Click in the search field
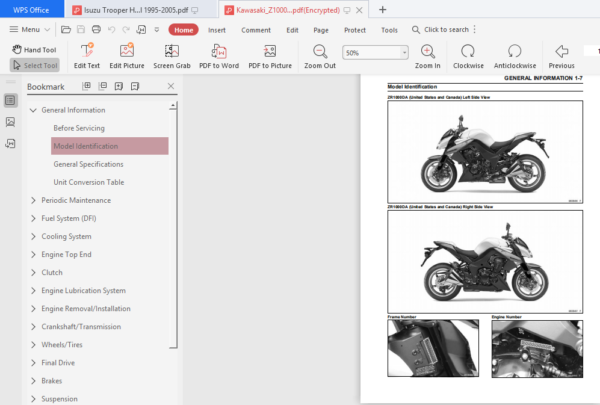This screenshot has width=600, height=405. coord(446,29)
